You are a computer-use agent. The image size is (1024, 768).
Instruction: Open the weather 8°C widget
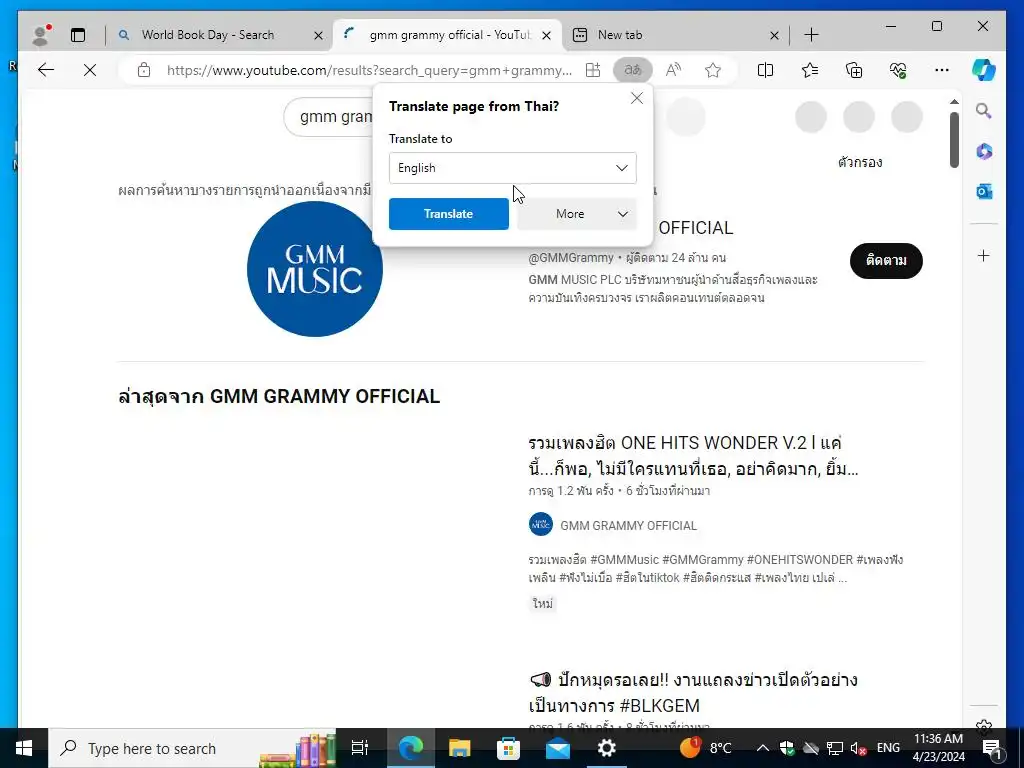tap(706, 748)
